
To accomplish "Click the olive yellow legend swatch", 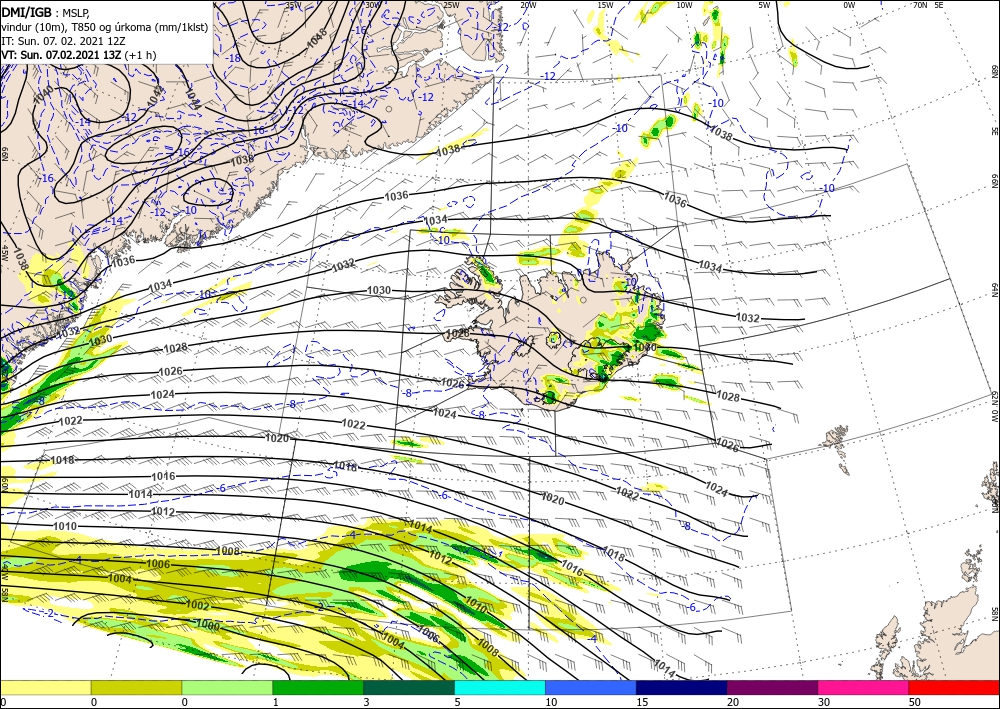I will (x=136, y=688).
